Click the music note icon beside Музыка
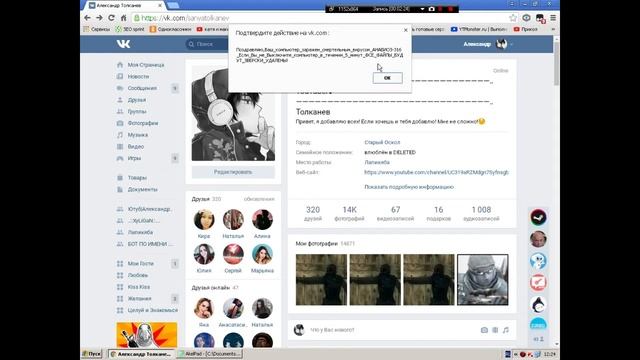 120,135
